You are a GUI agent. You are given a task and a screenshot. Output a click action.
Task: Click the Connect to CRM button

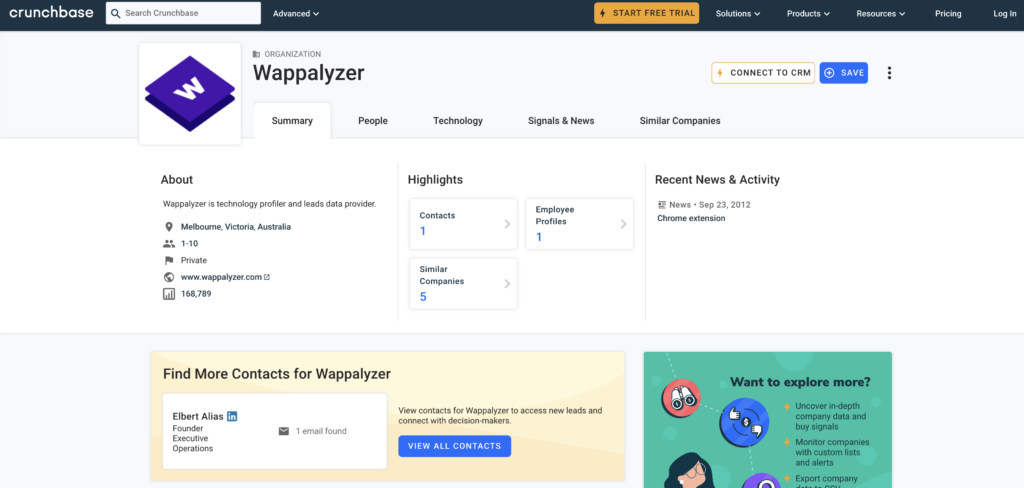coord(763,73)
